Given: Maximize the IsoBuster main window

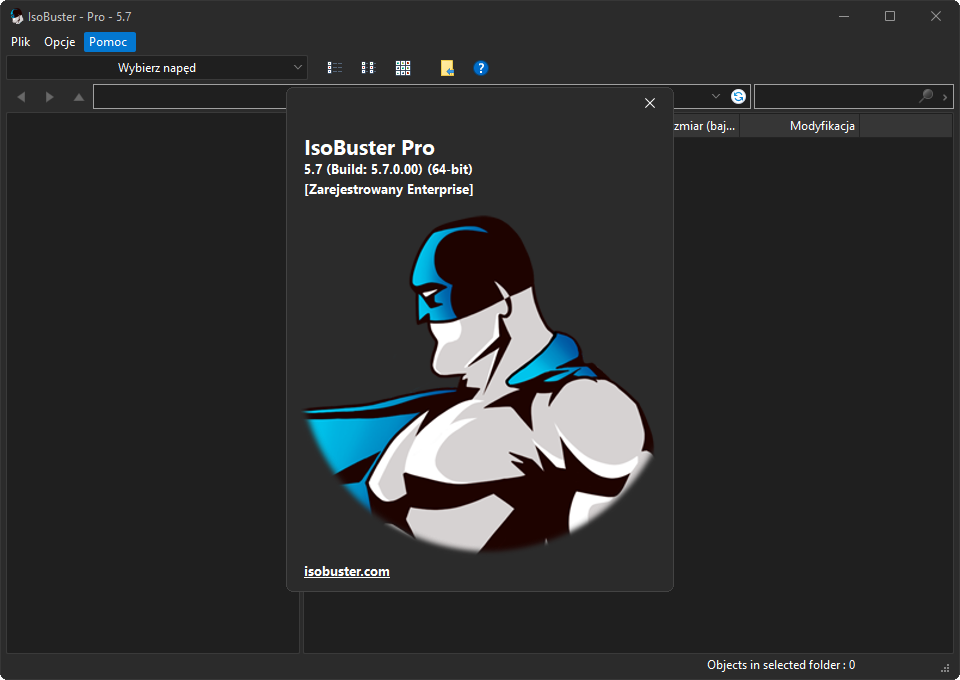Looking at the screenshot, I should click(x=890, y=17).
